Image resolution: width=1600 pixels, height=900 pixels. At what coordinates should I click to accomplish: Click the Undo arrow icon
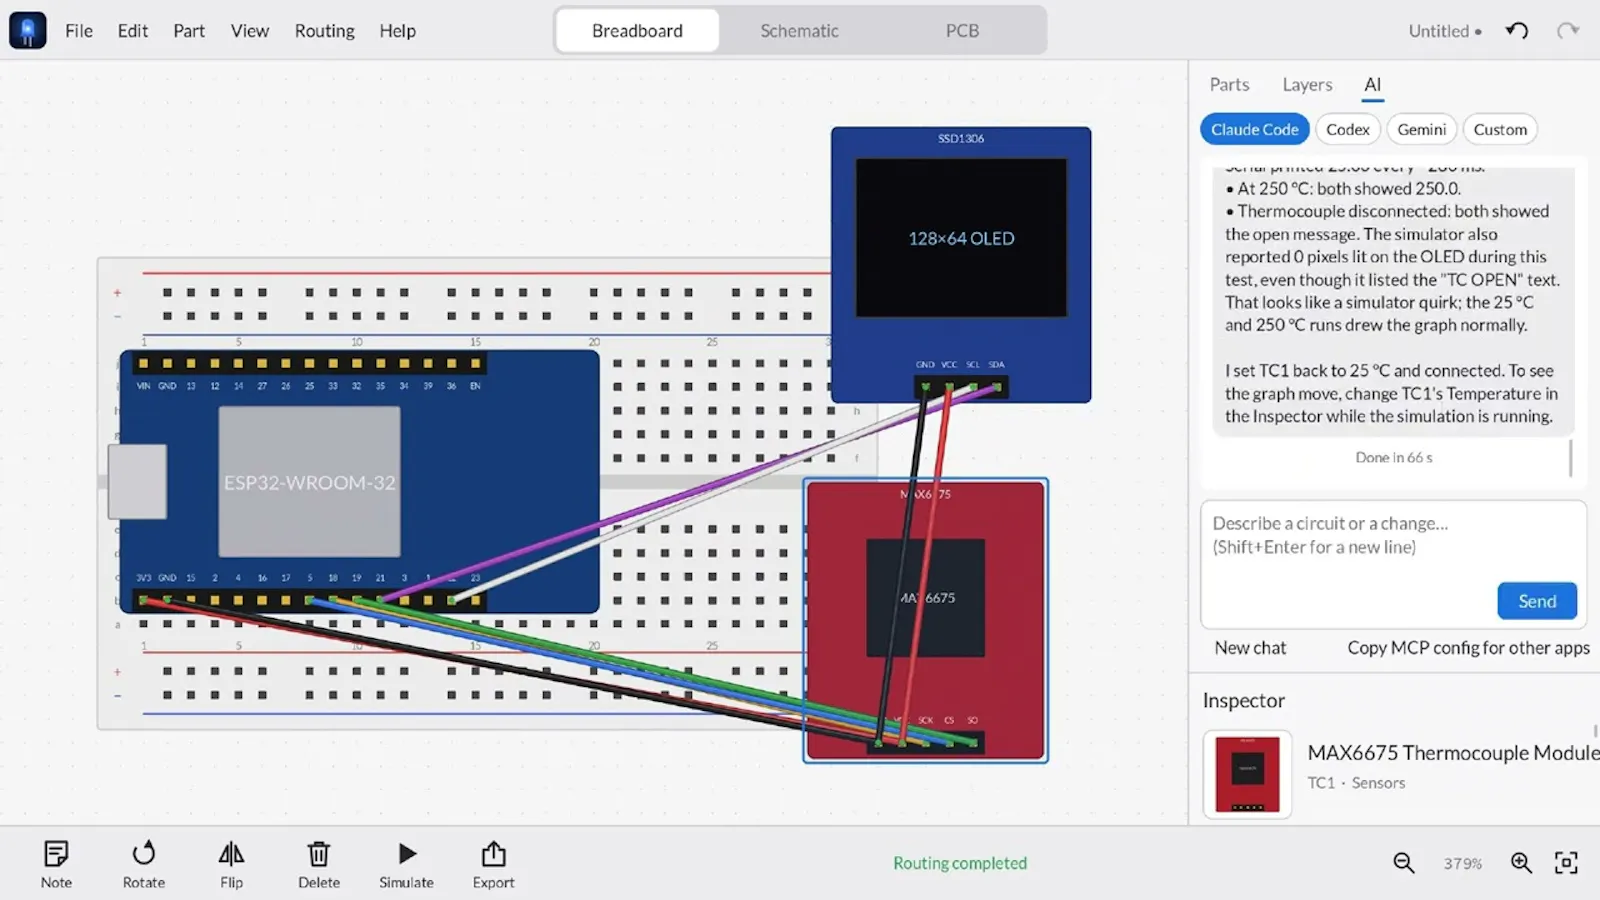[x=1517, y=30]
